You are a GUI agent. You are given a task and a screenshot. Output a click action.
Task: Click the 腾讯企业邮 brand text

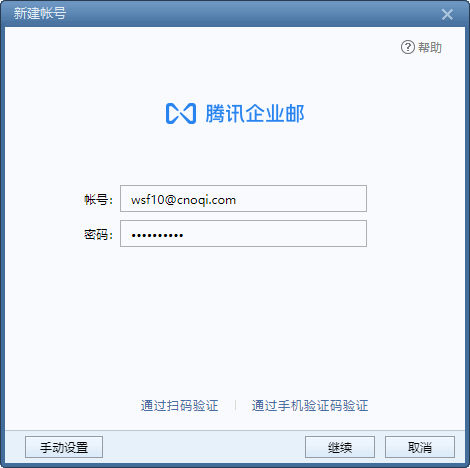click(255, 114)
